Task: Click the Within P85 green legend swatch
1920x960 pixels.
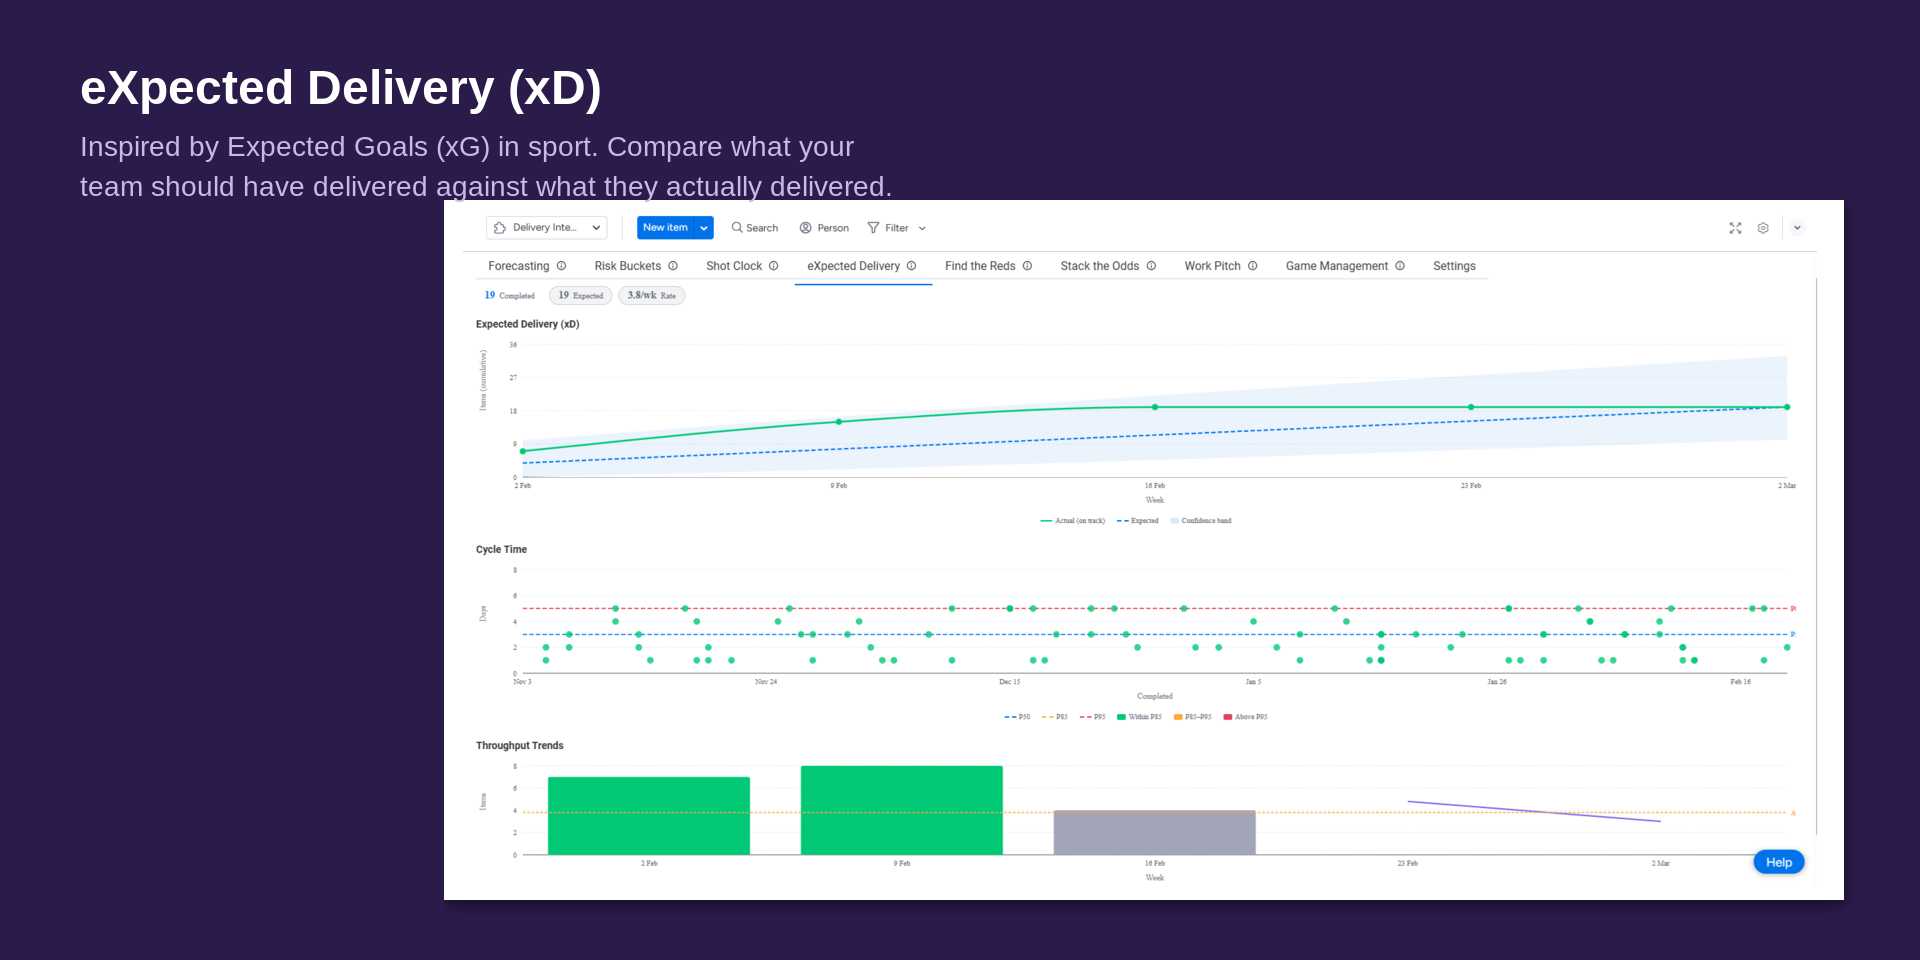Action: [x=1122, y=717]
